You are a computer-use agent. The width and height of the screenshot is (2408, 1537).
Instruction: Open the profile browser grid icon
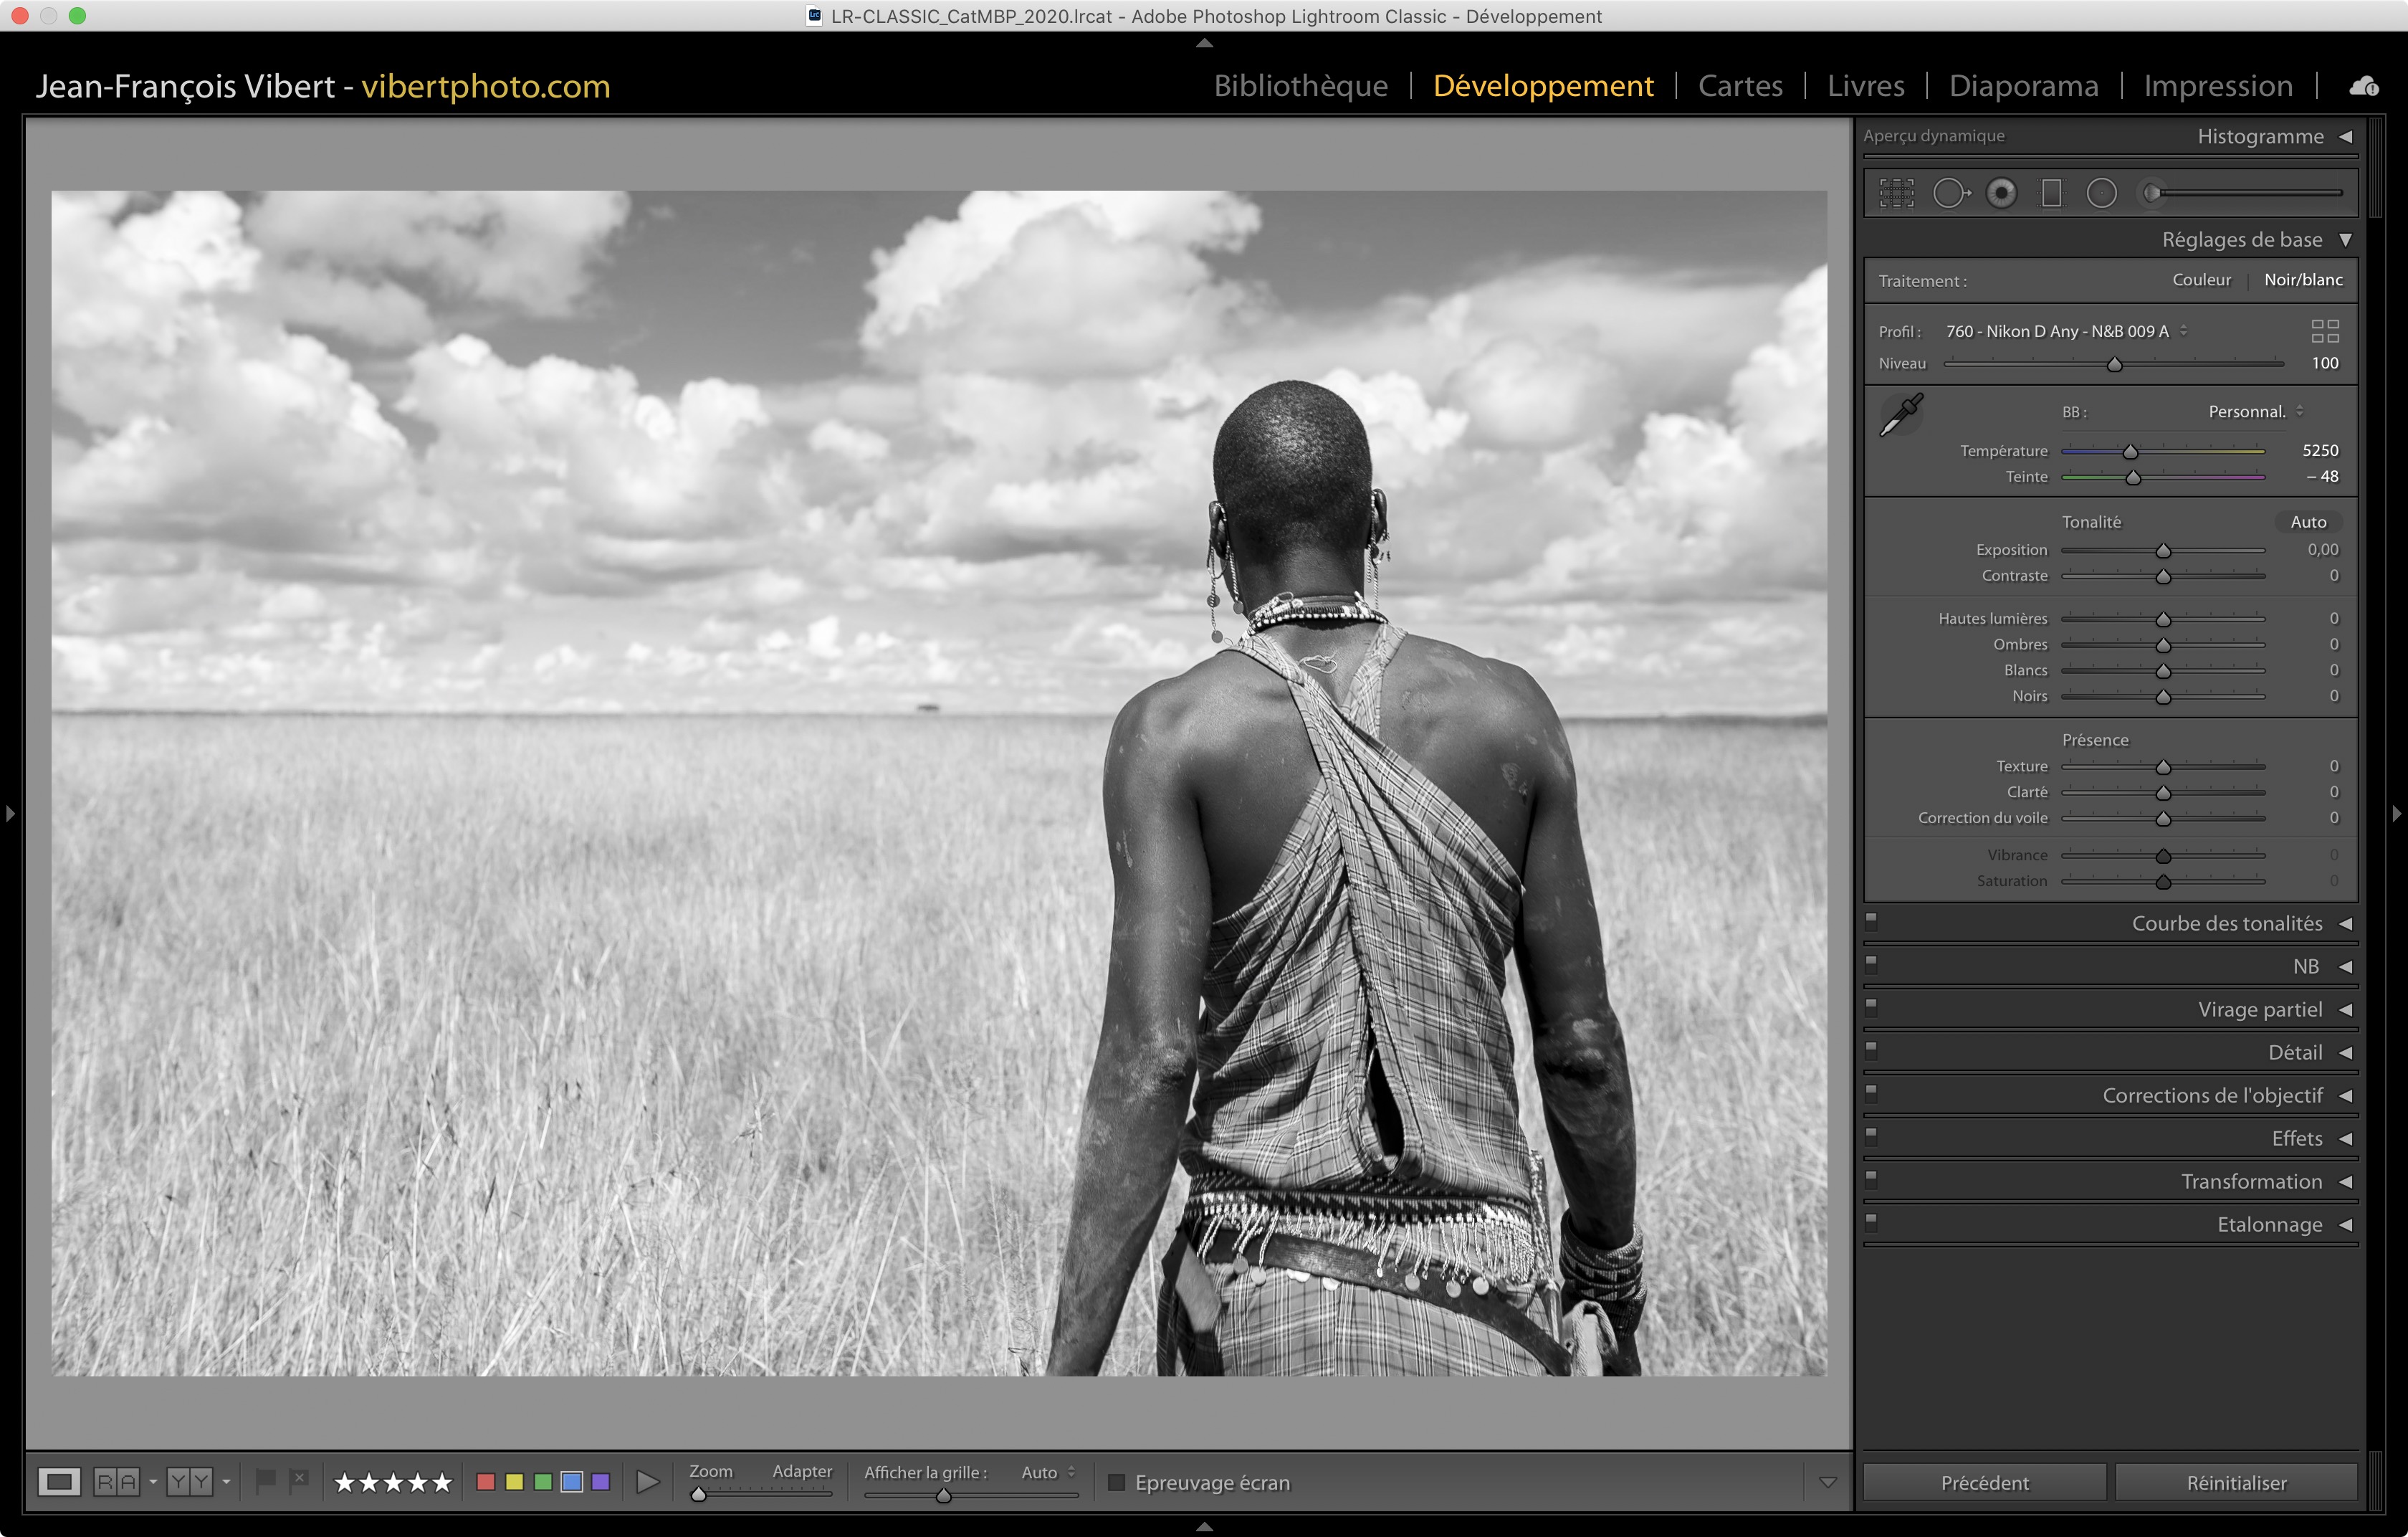[x=2324, y=331]
